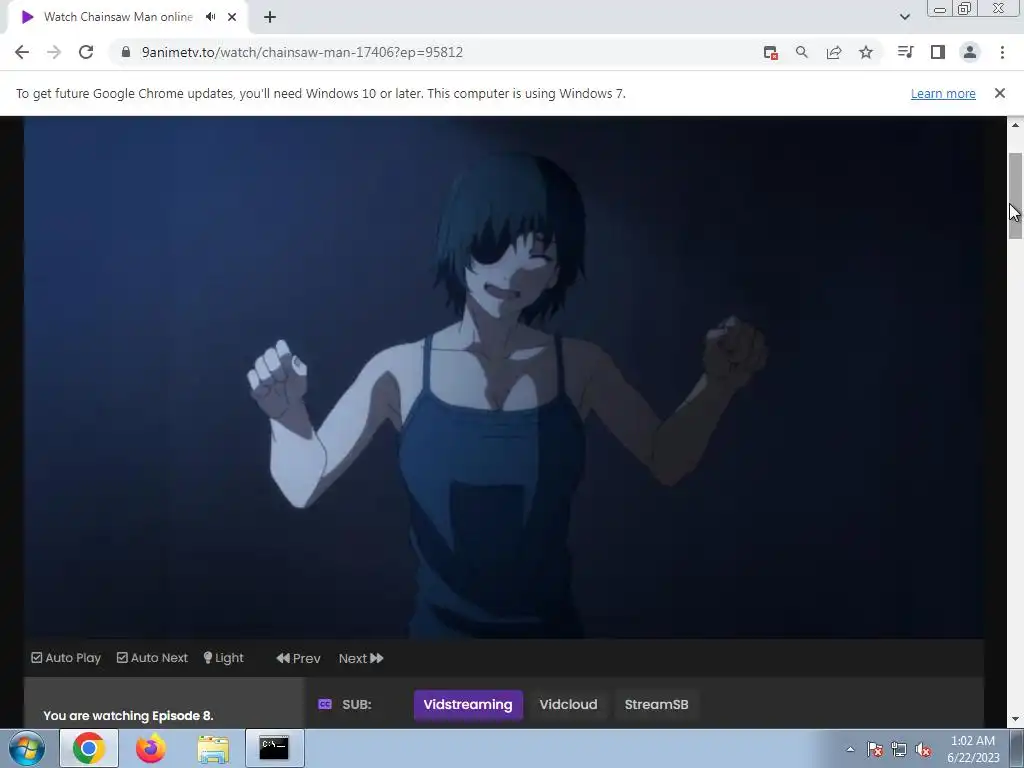Go to previous episode with Prev

[x=298, y=658]
